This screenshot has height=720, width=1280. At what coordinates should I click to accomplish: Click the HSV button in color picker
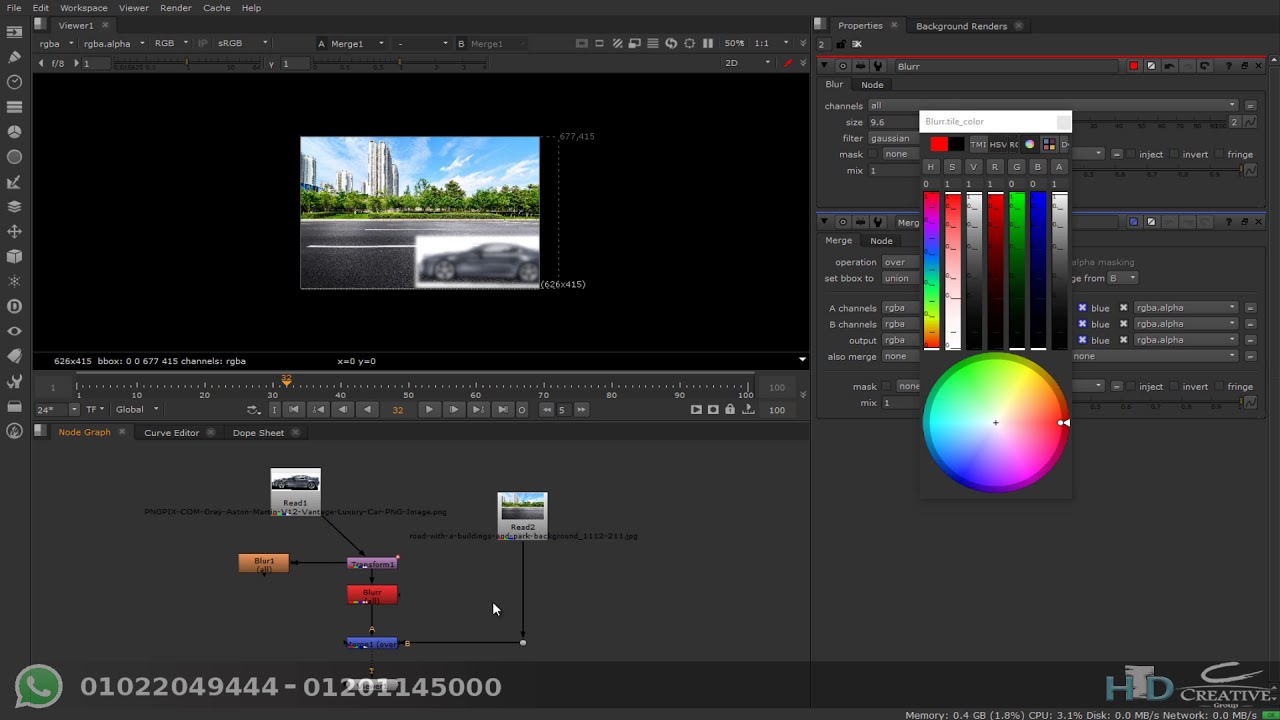click(998, 145)
